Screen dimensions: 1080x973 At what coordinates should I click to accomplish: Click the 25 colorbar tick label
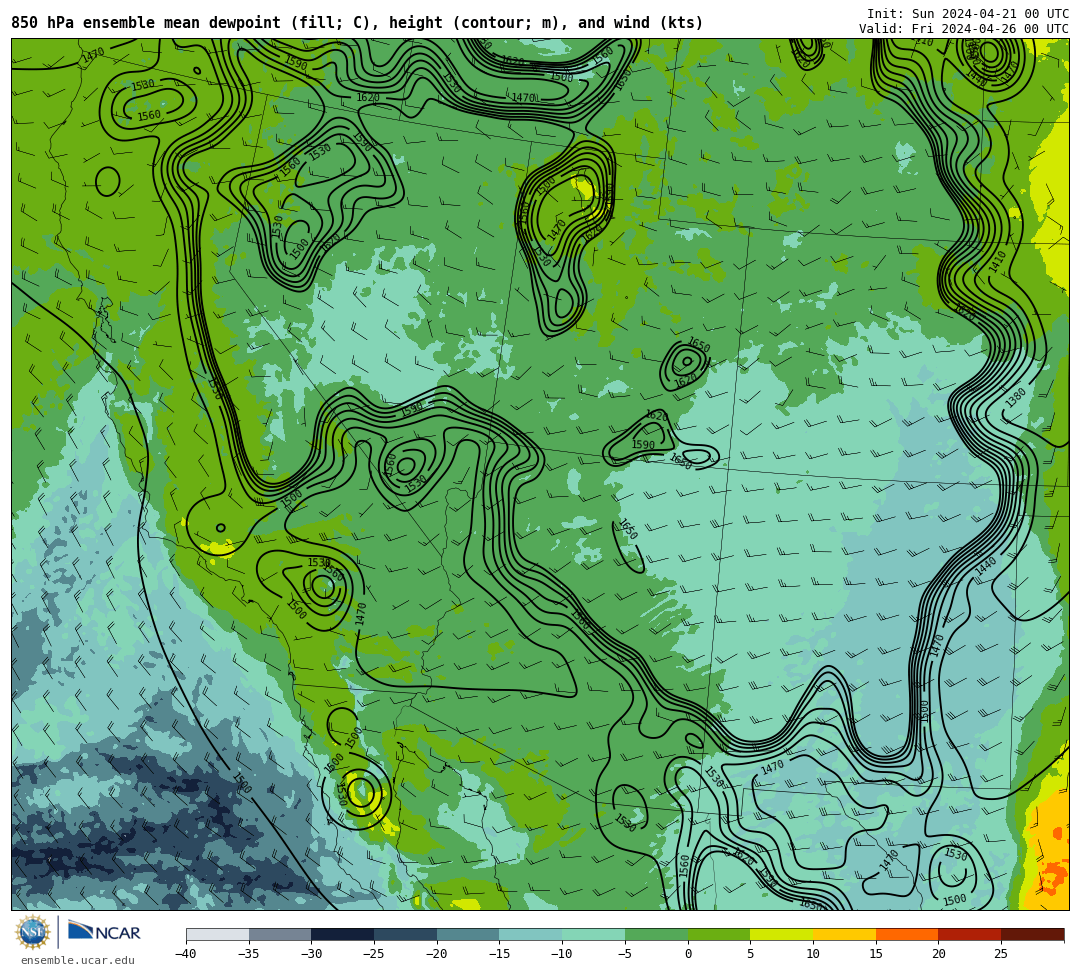pyautogui.click(x=1001, y=954)
